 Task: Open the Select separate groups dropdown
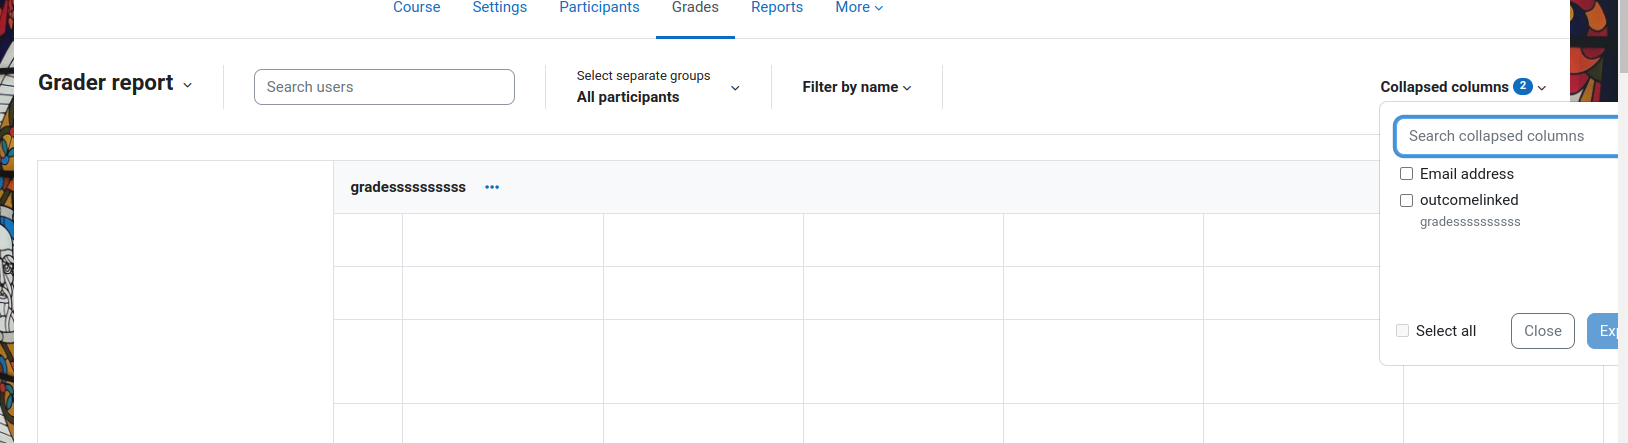[x=658, y=87]
